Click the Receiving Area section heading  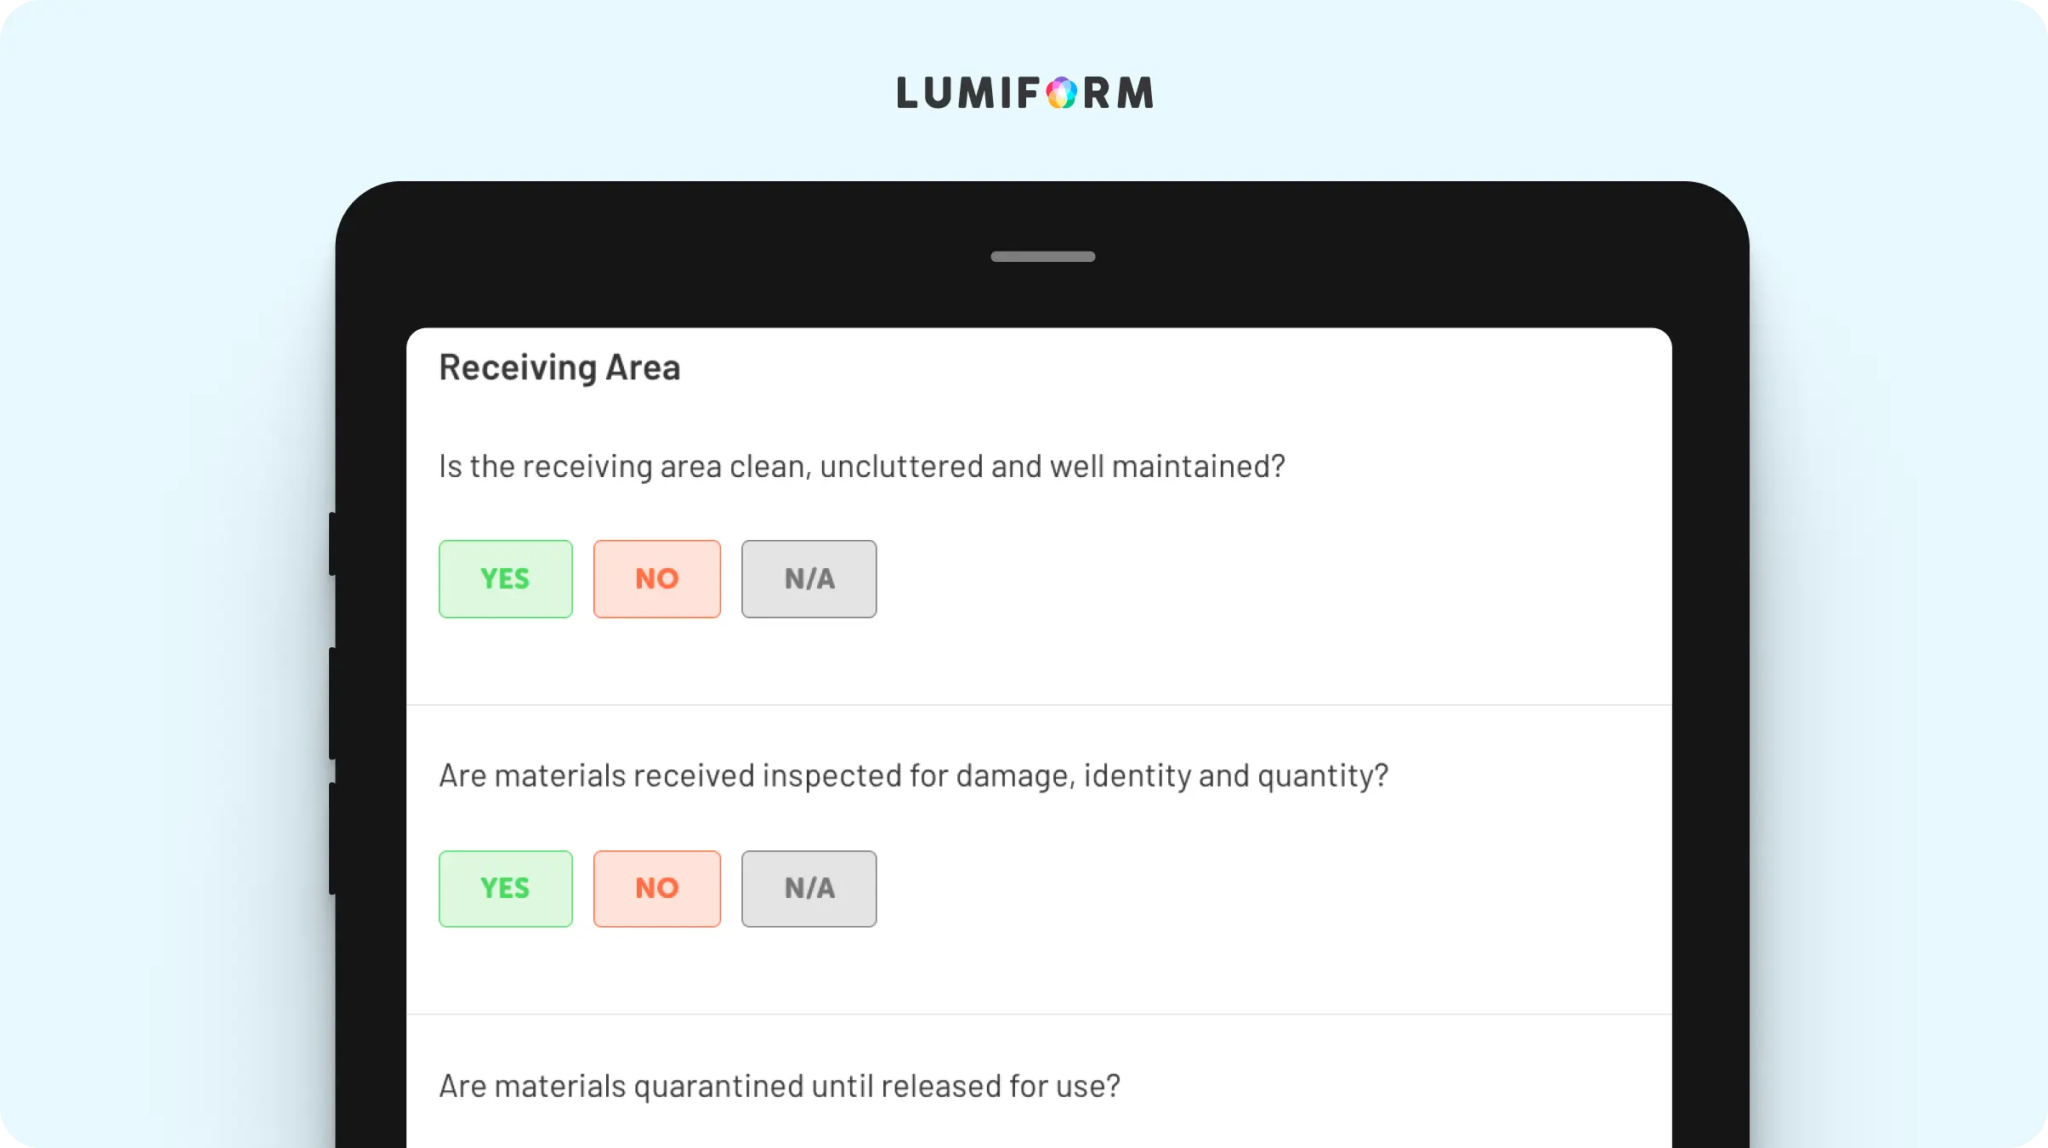[559, 369]
